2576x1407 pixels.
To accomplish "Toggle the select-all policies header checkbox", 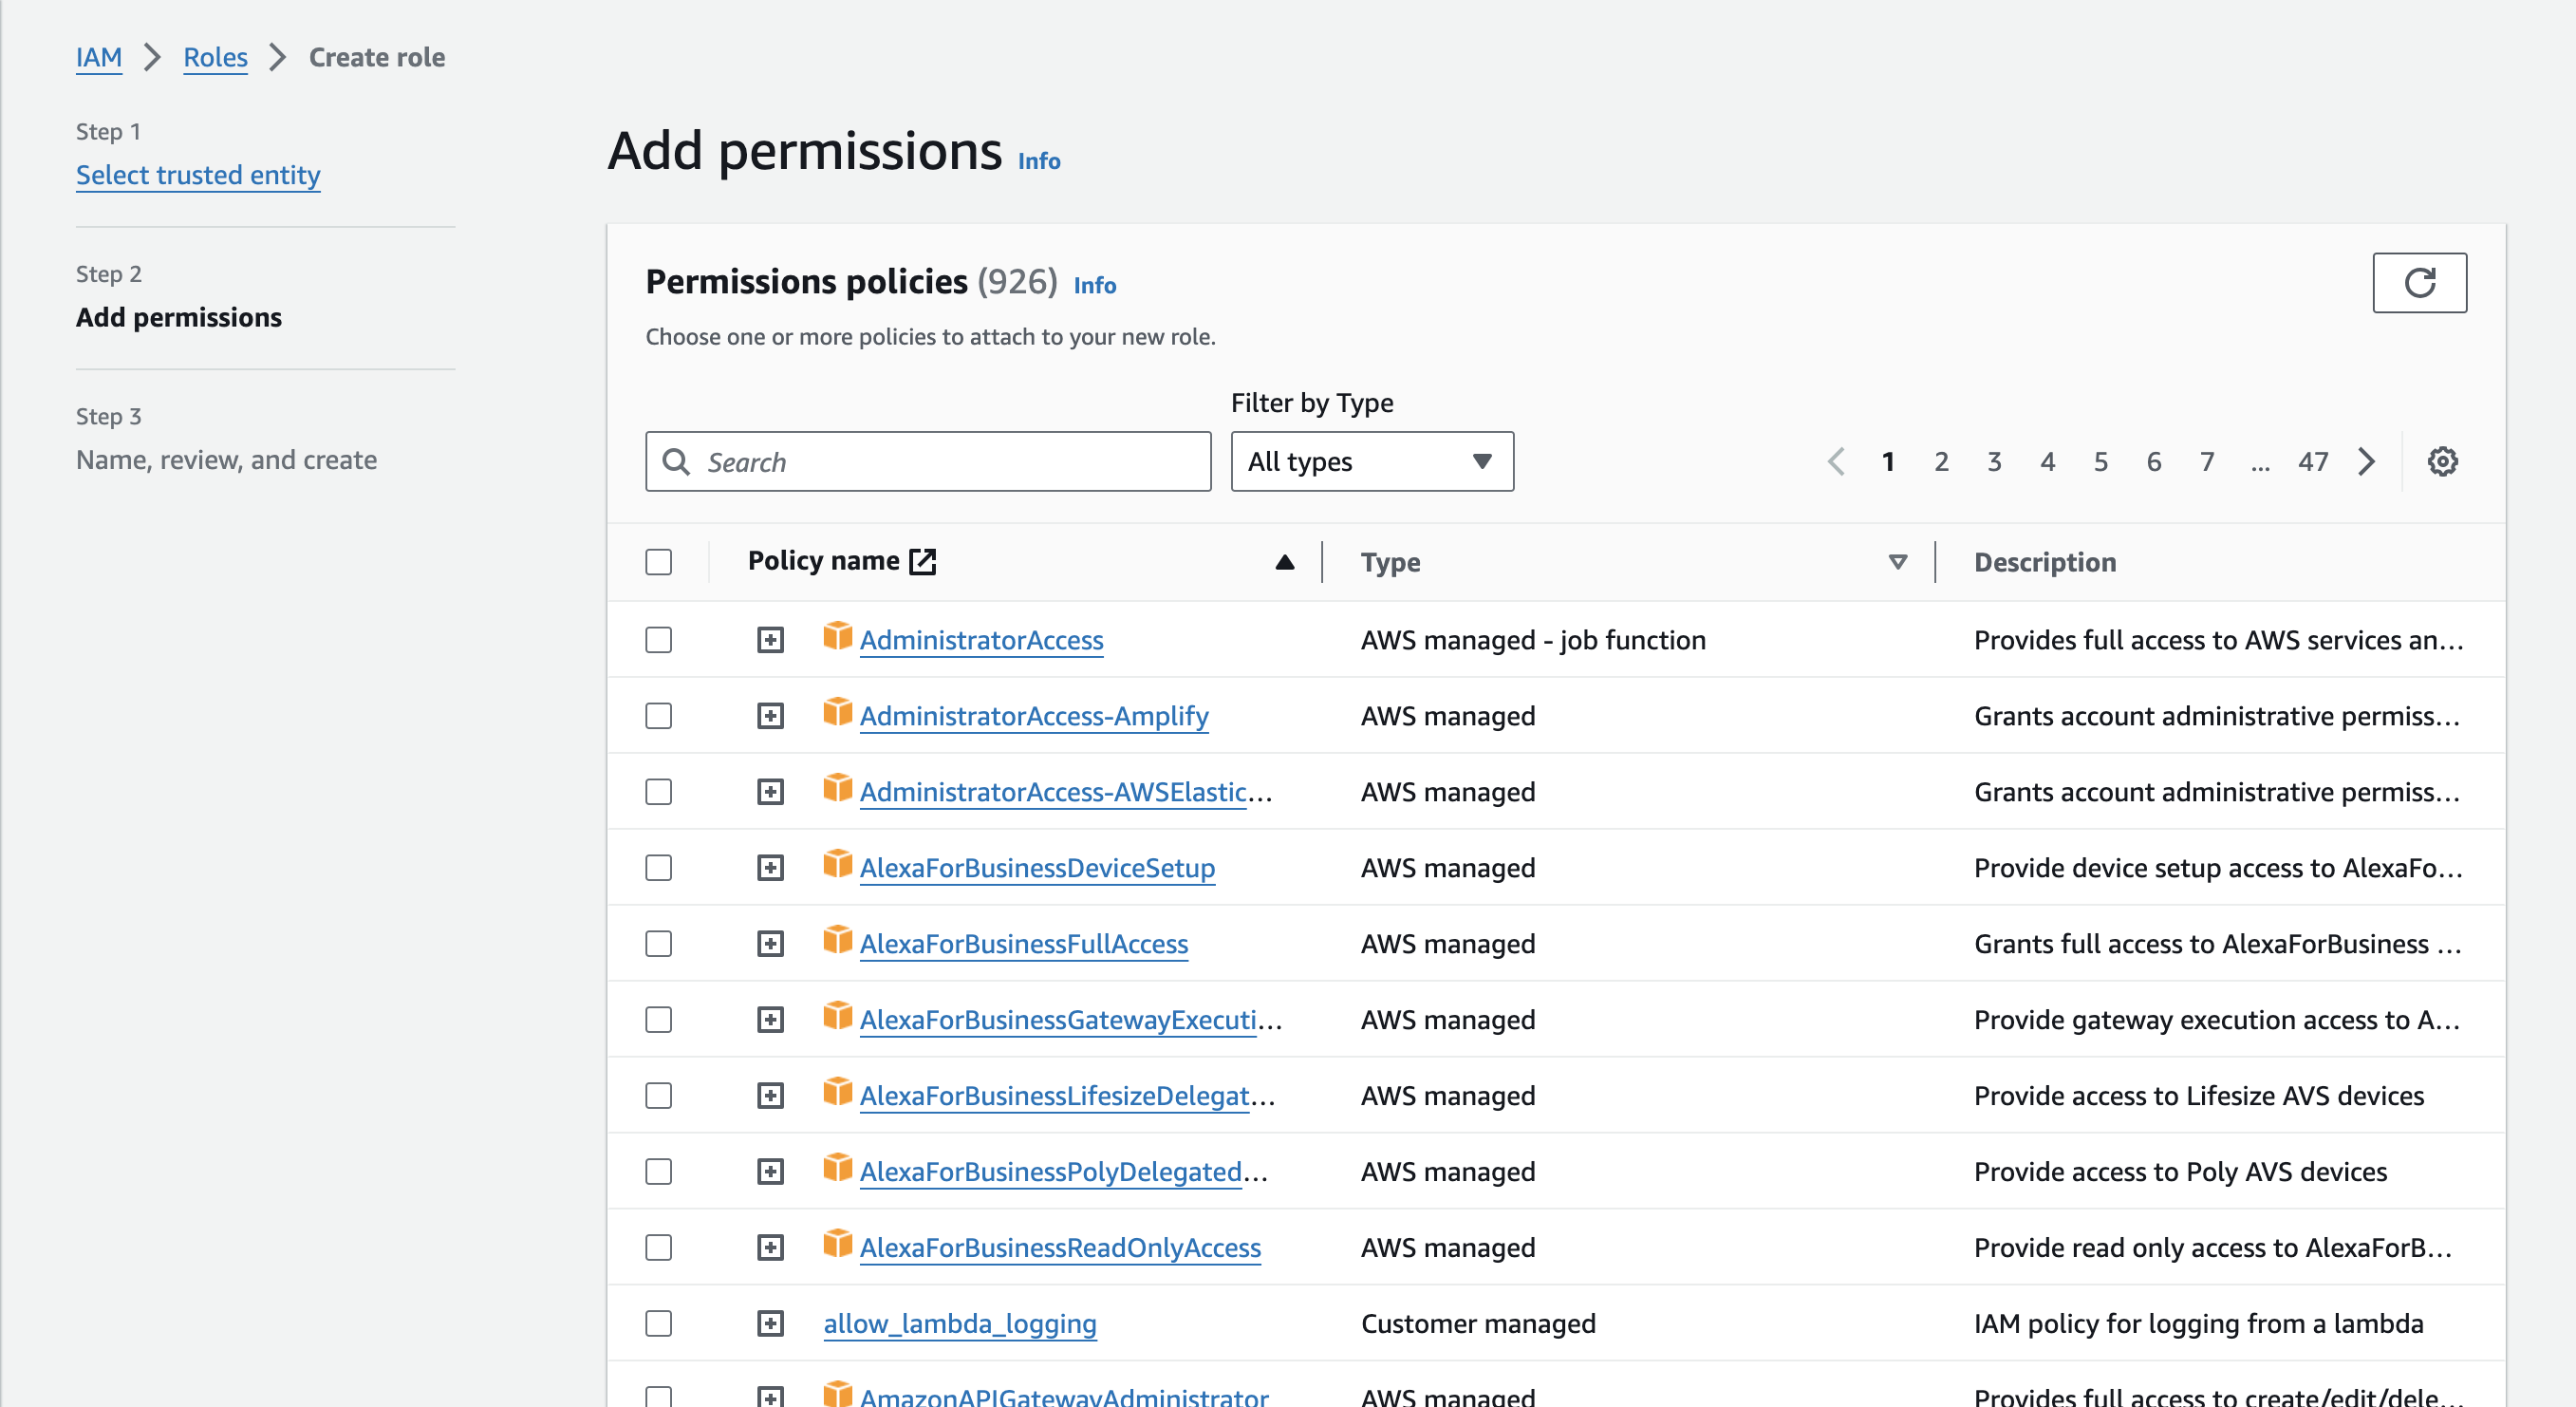I will click(x=658, y=562).
